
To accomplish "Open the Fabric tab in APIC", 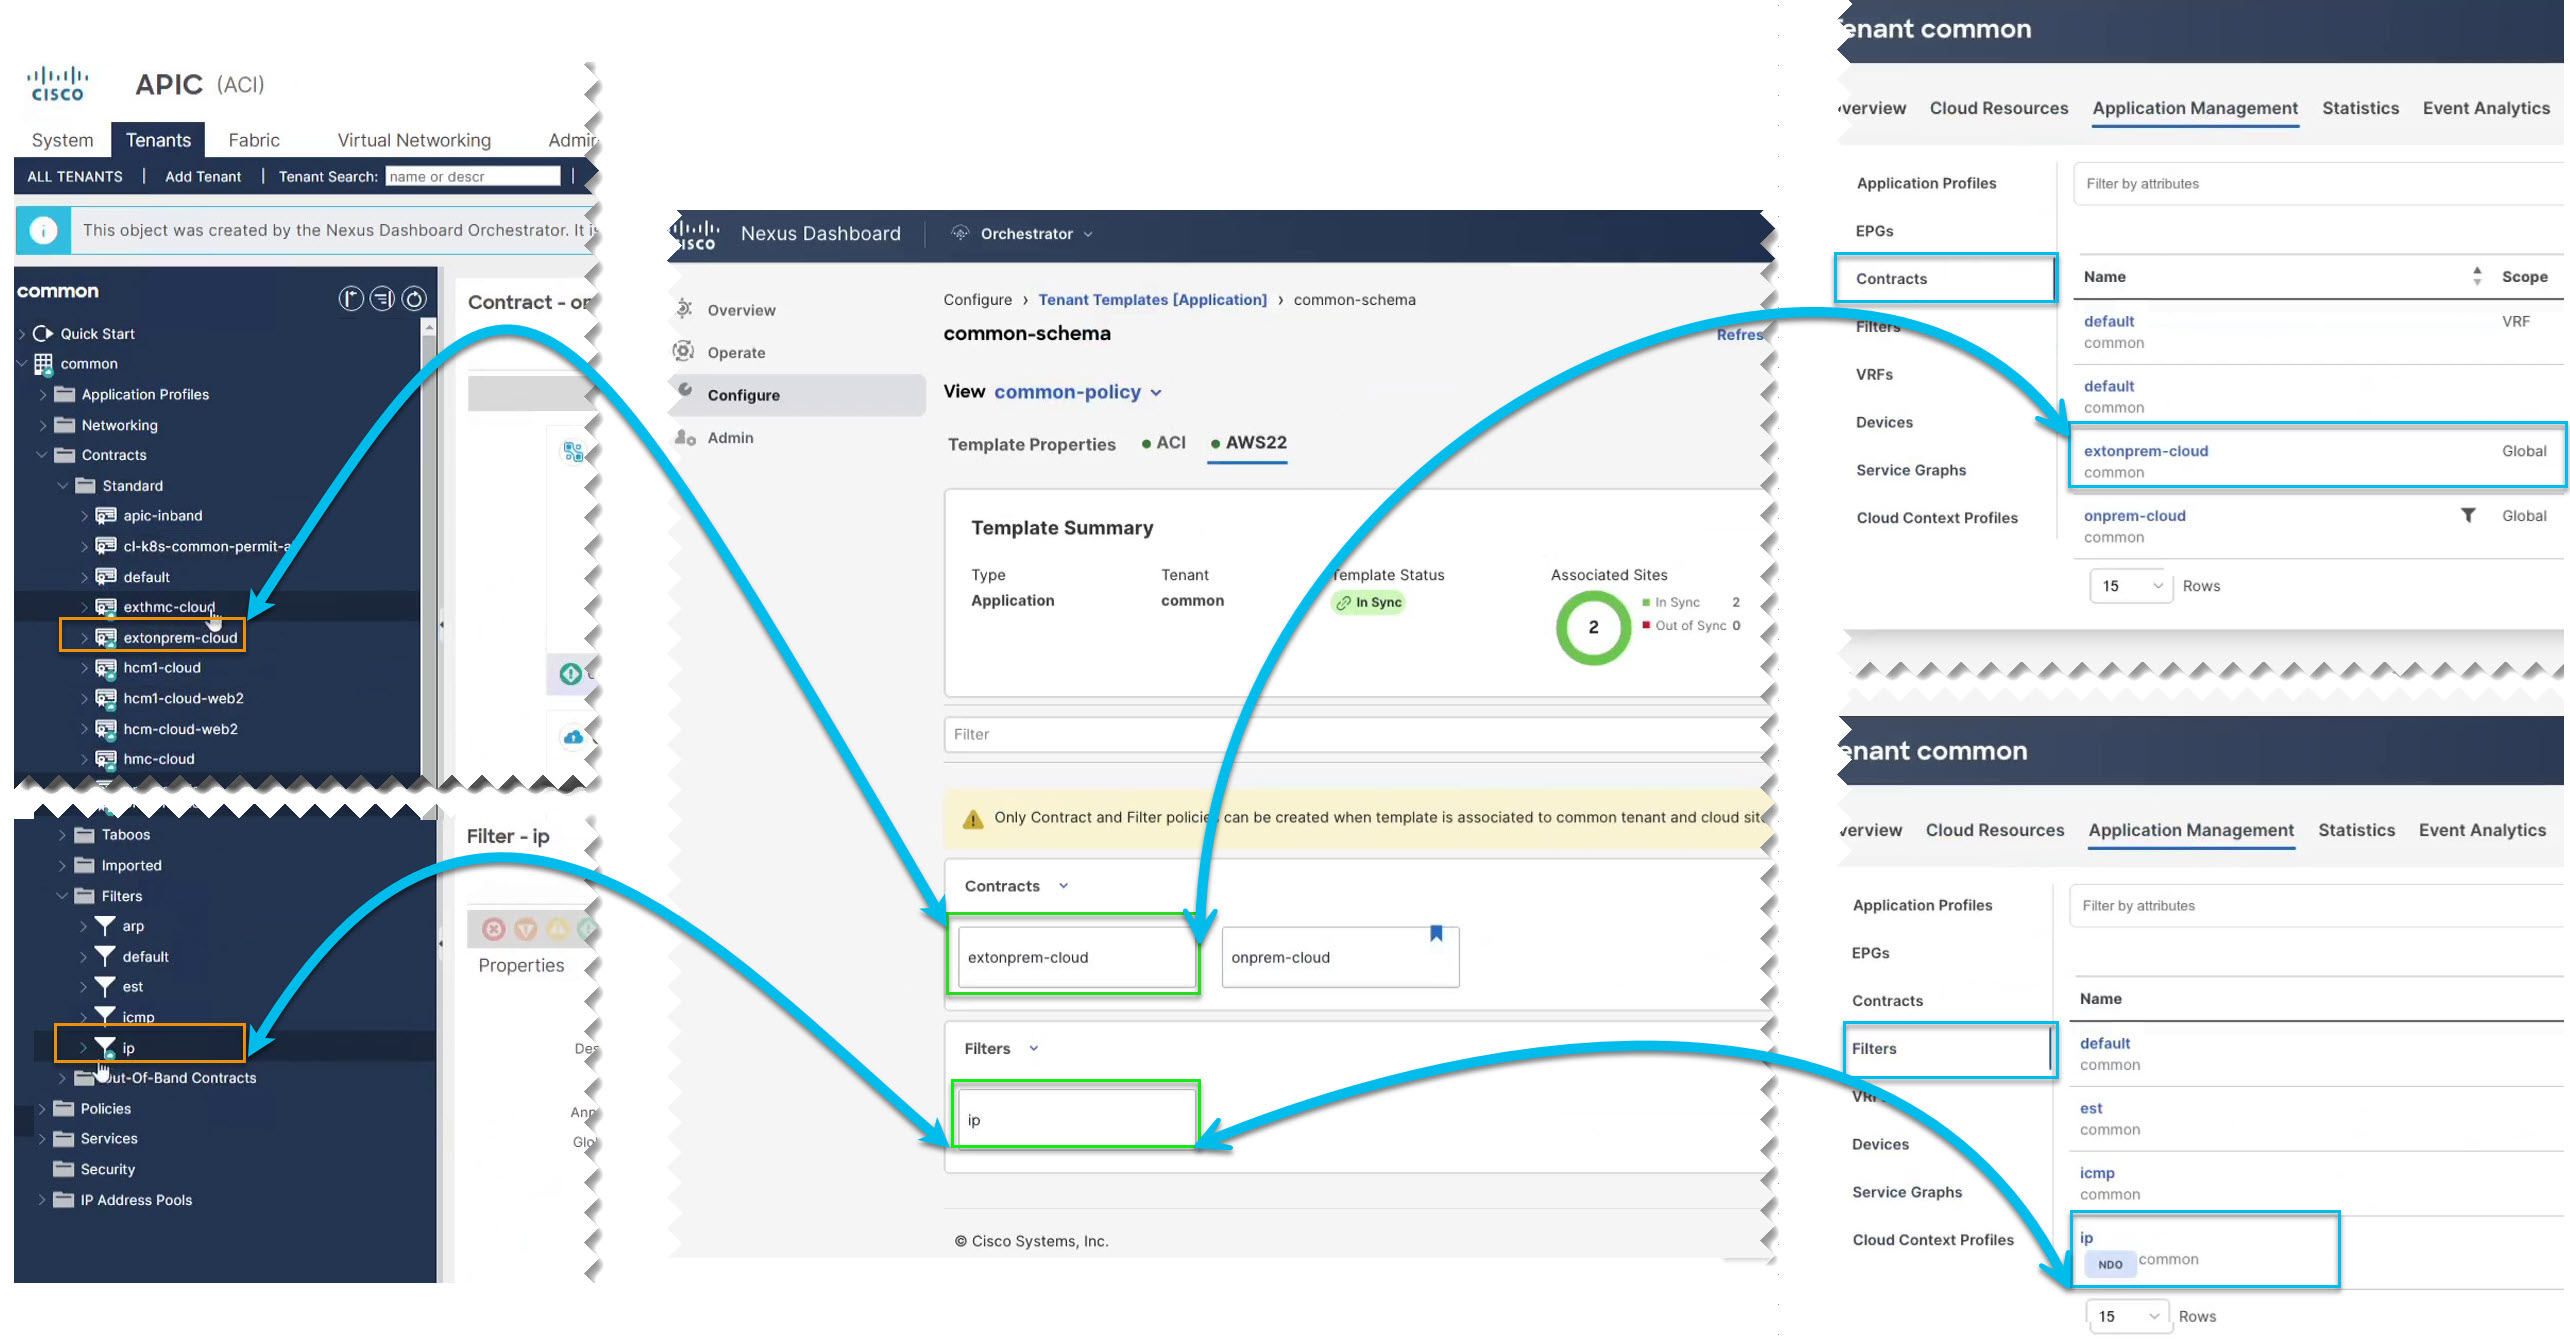I will click(x=254, y=140).
